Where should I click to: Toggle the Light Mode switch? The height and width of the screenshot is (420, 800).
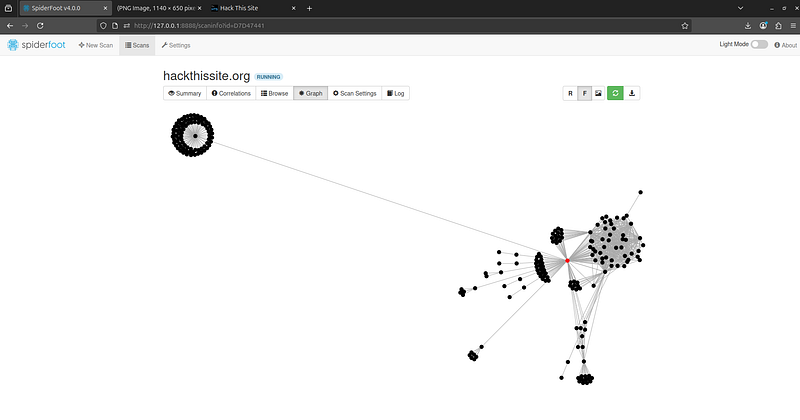tap(759, 44)
